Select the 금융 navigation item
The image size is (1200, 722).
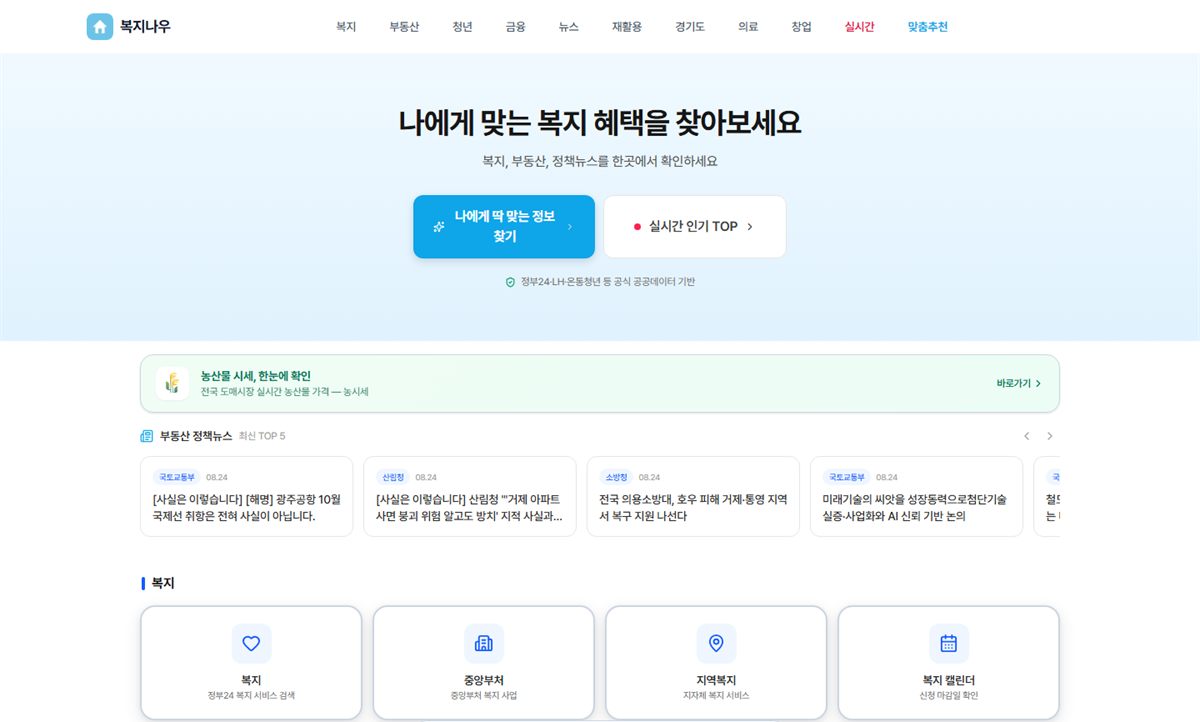click(x=515, y=27)
